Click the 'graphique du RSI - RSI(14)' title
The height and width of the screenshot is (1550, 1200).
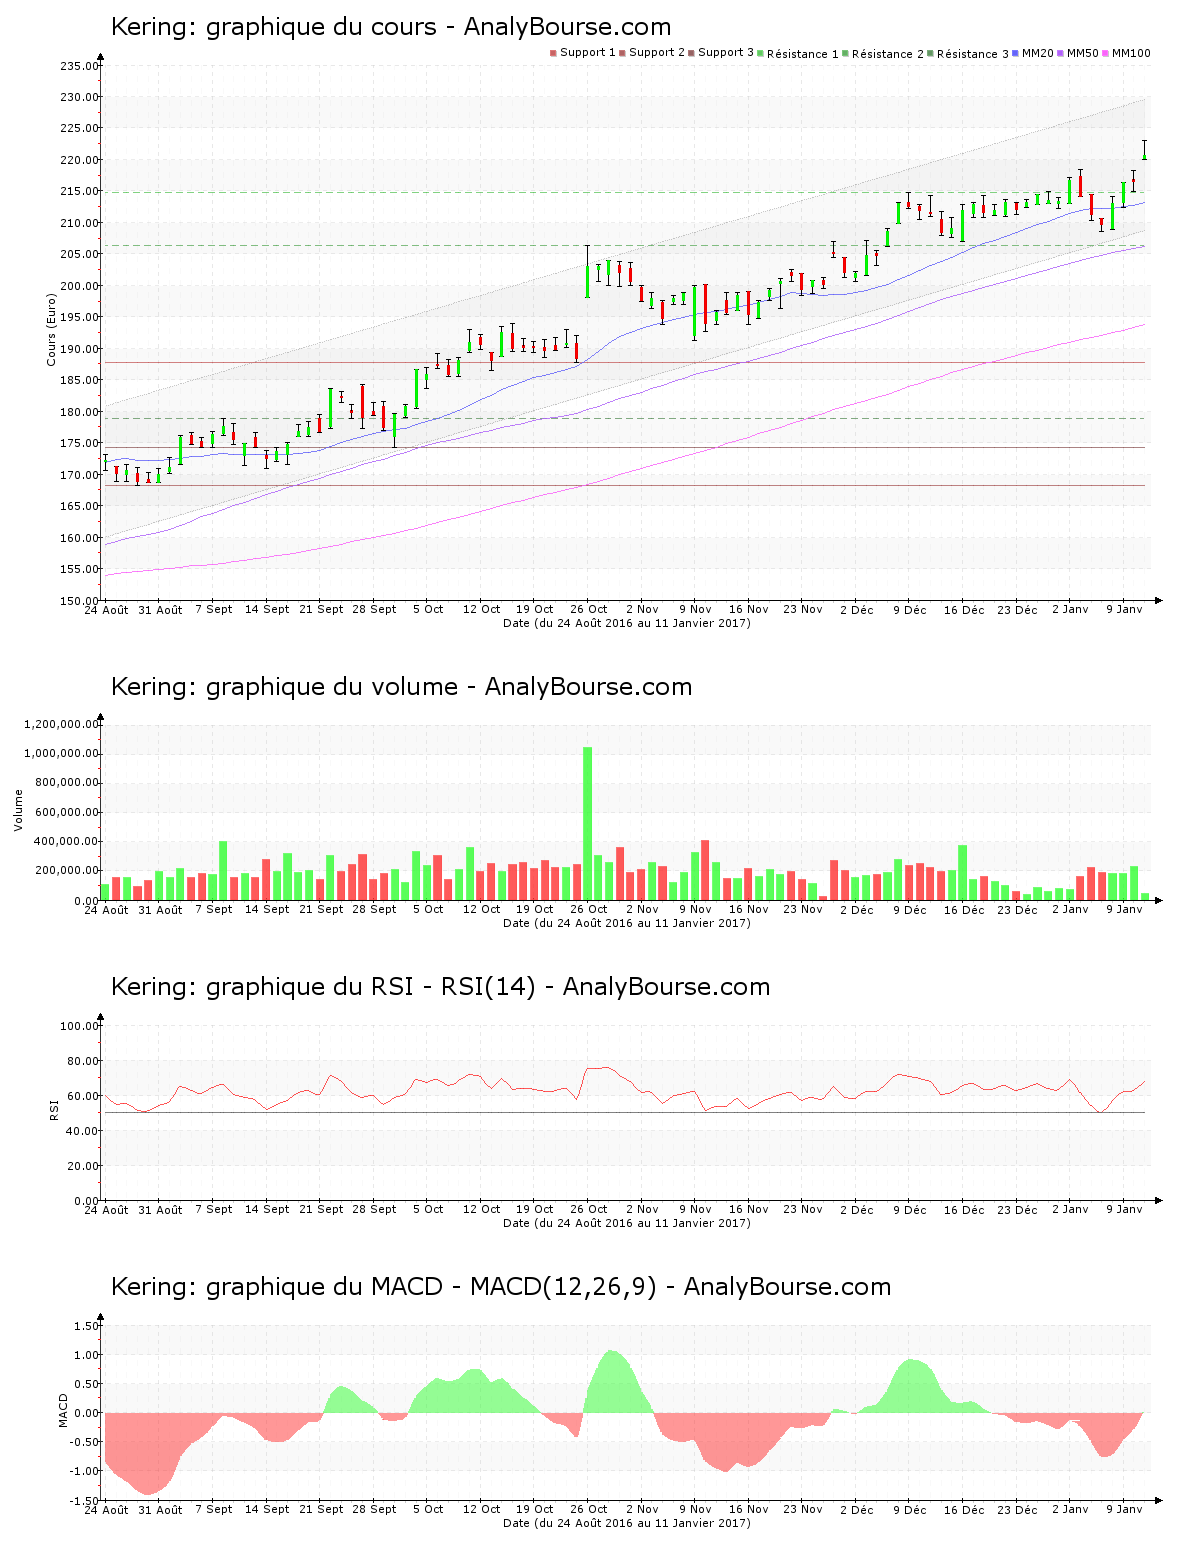pos(371,987)
